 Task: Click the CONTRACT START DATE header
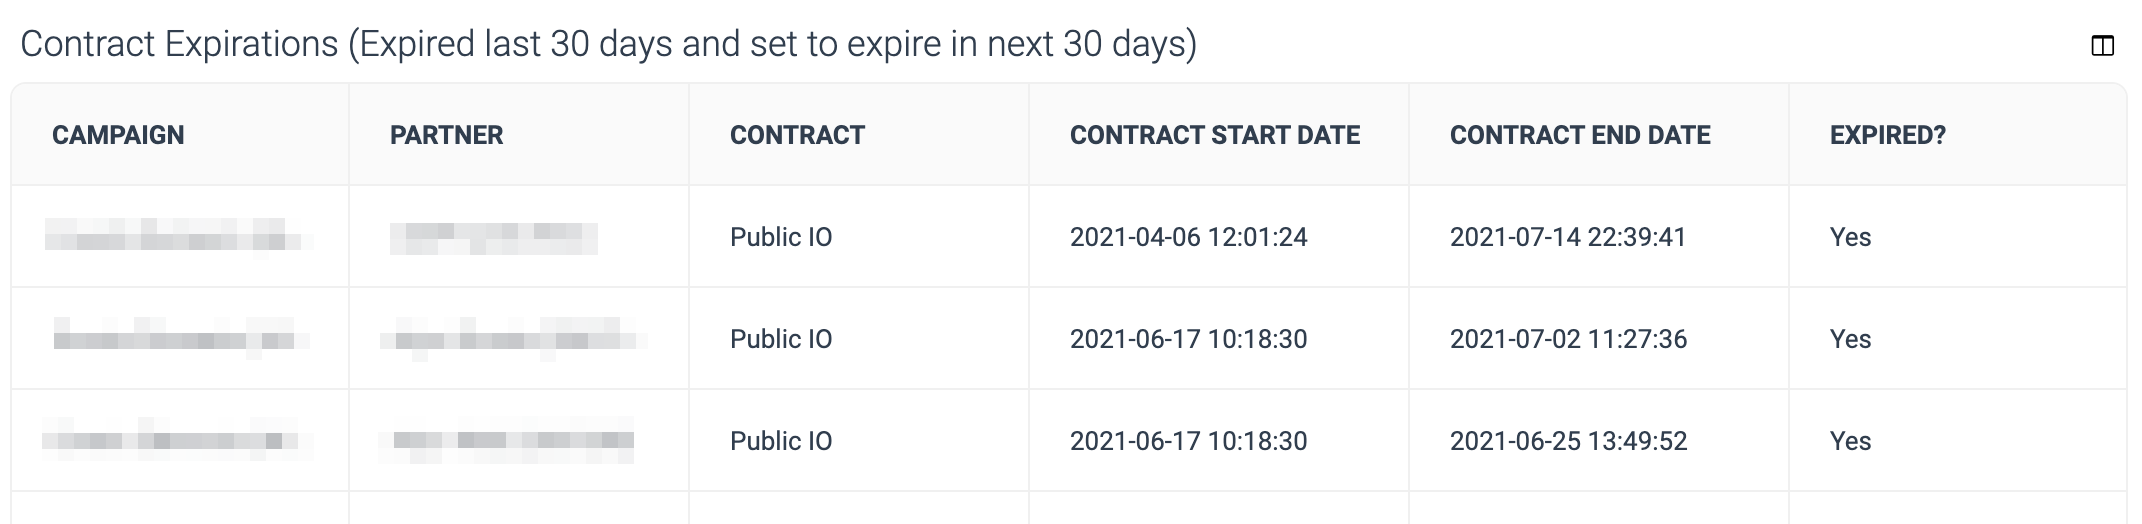point(1214,135)
